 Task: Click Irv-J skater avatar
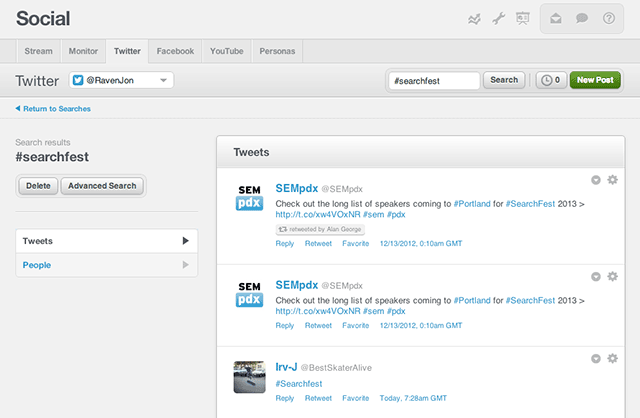249,377
